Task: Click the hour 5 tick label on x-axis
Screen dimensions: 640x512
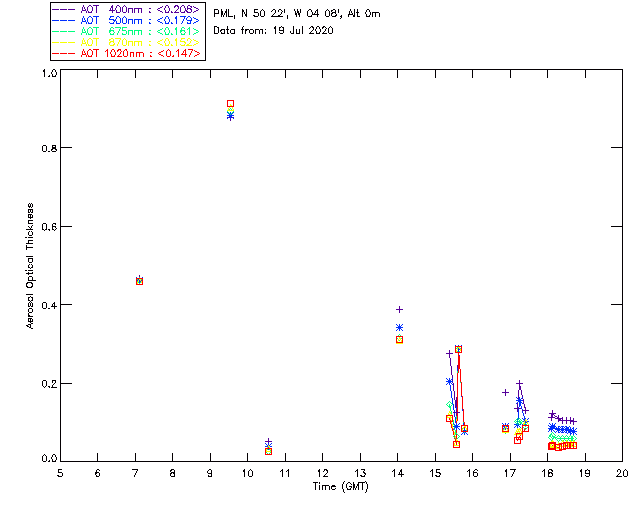Action: point(60,473)
